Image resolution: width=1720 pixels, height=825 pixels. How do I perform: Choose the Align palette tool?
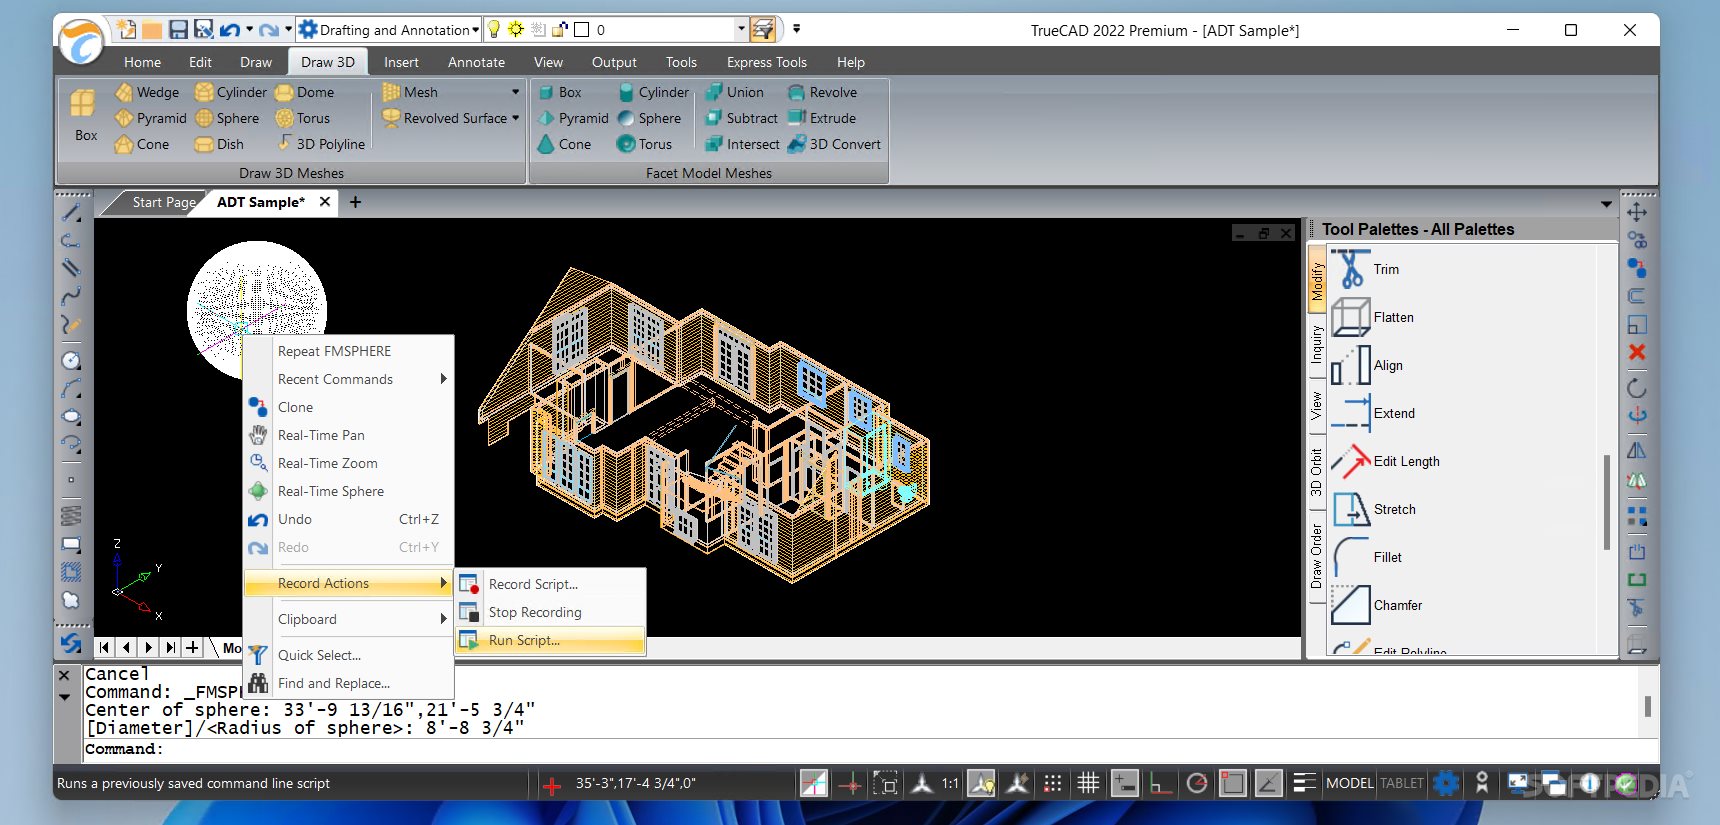pos(1367,365)
